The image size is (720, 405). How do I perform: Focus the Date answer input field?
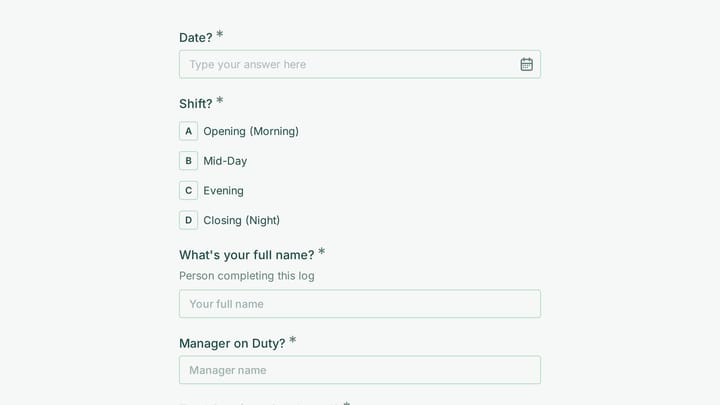click(x=360, y=64)
